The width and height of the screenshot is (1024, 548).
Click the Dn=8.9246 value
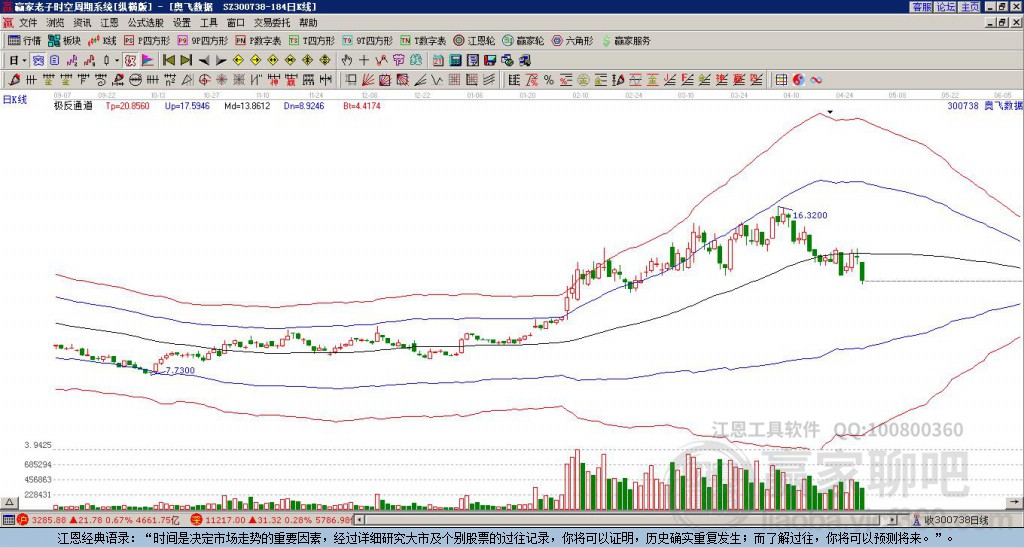point(304,105)
